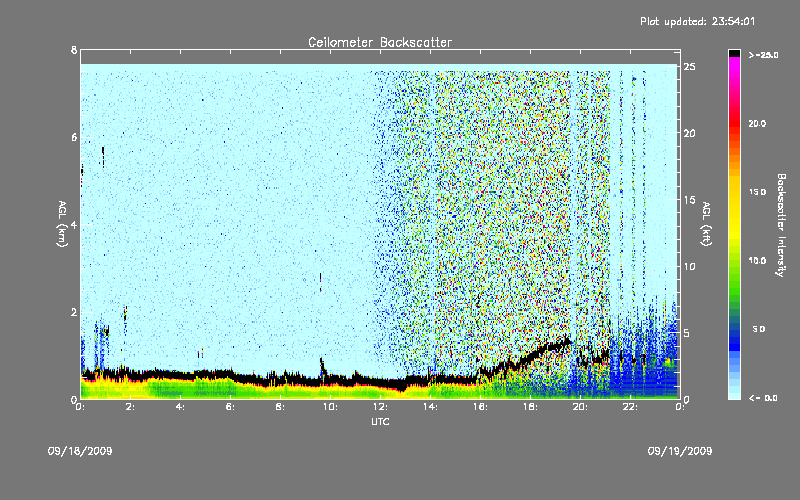Image resolution: width=800 pixels, height=500 pixels.
Task: Click the yellow 15.0 level on colorbar
Action: (734, 192)
